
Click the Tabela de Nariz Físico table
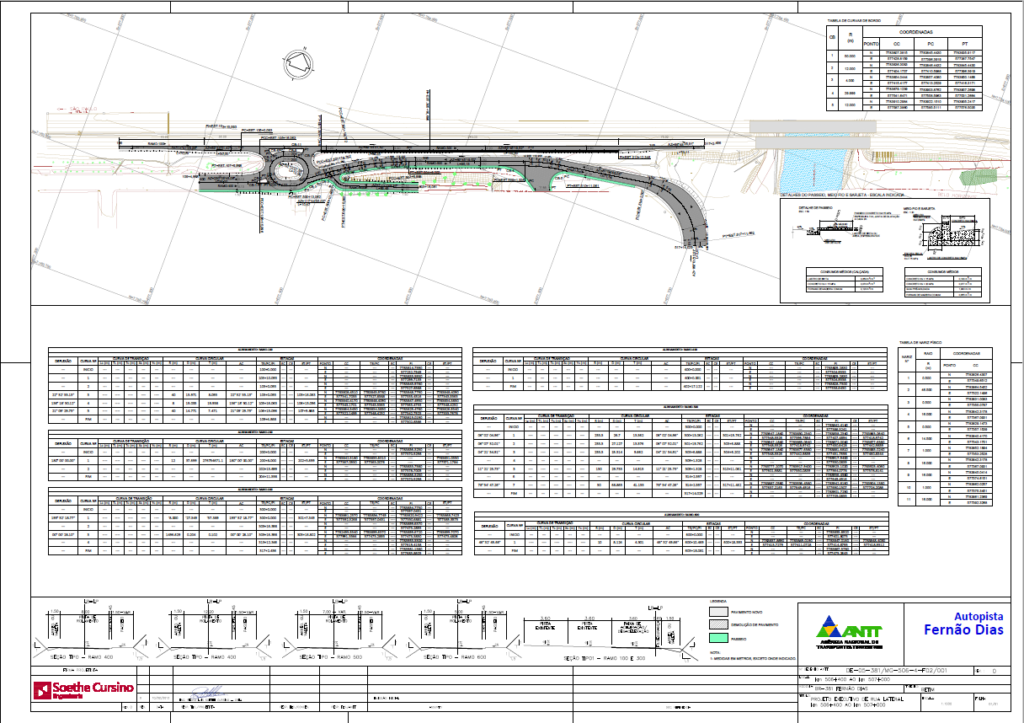click(x=945, y=428)
